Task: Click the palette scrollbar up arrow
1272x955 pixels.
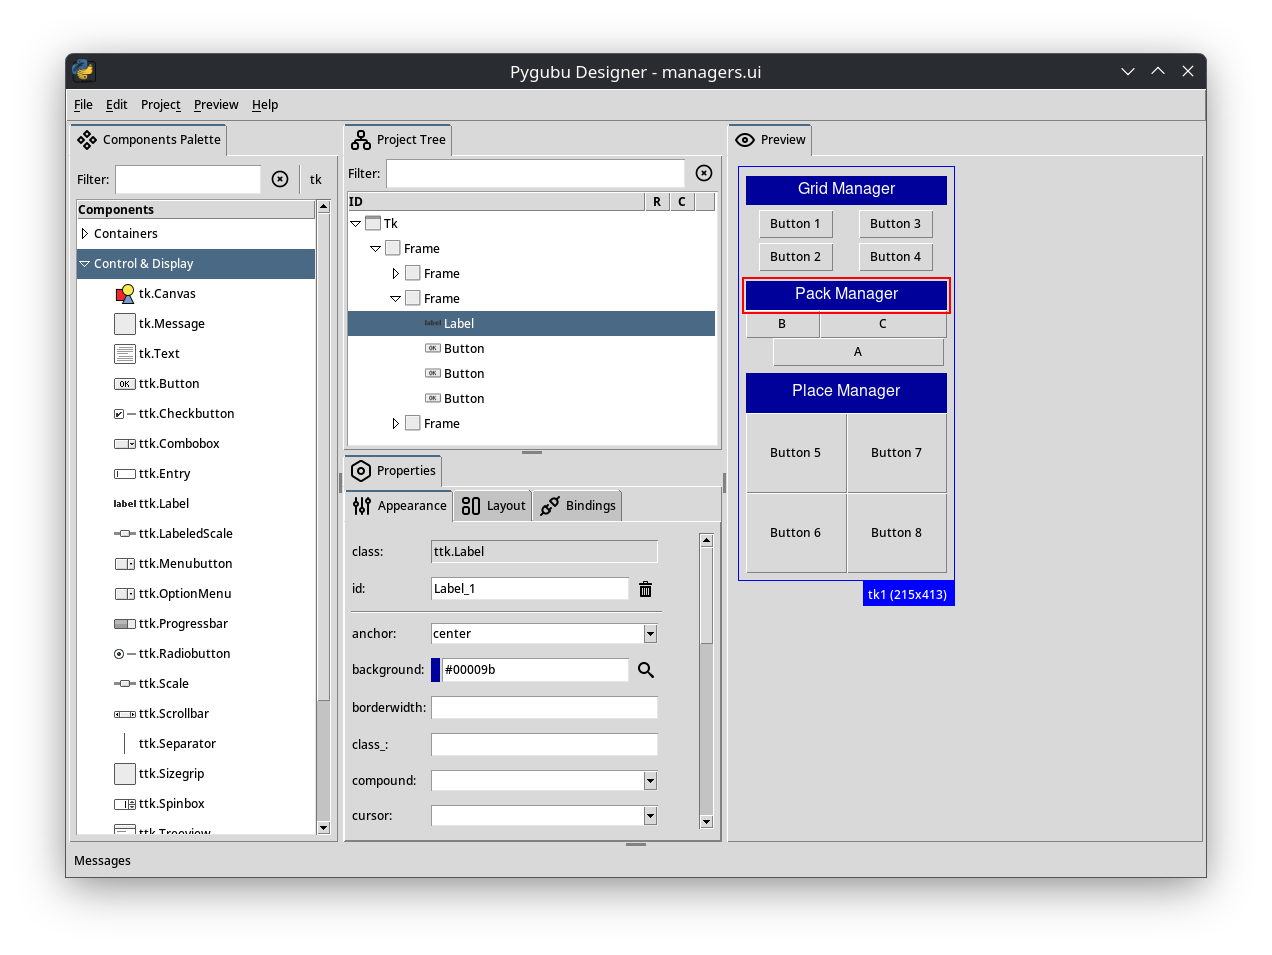Action: click(x=323, y=207)
